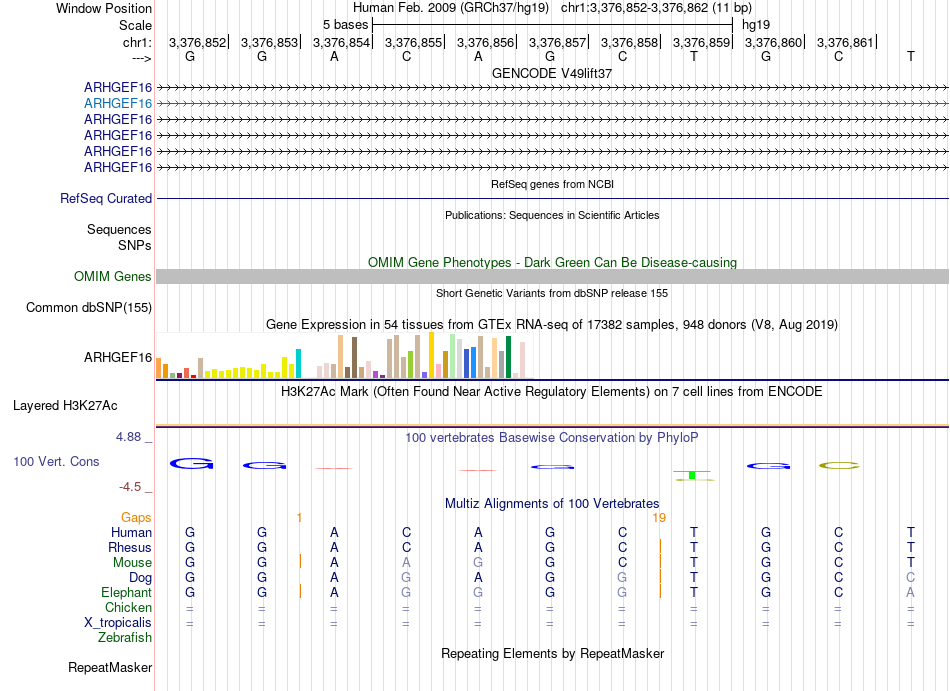
Task: Click the Scale track label
Action: click(135, 25)
